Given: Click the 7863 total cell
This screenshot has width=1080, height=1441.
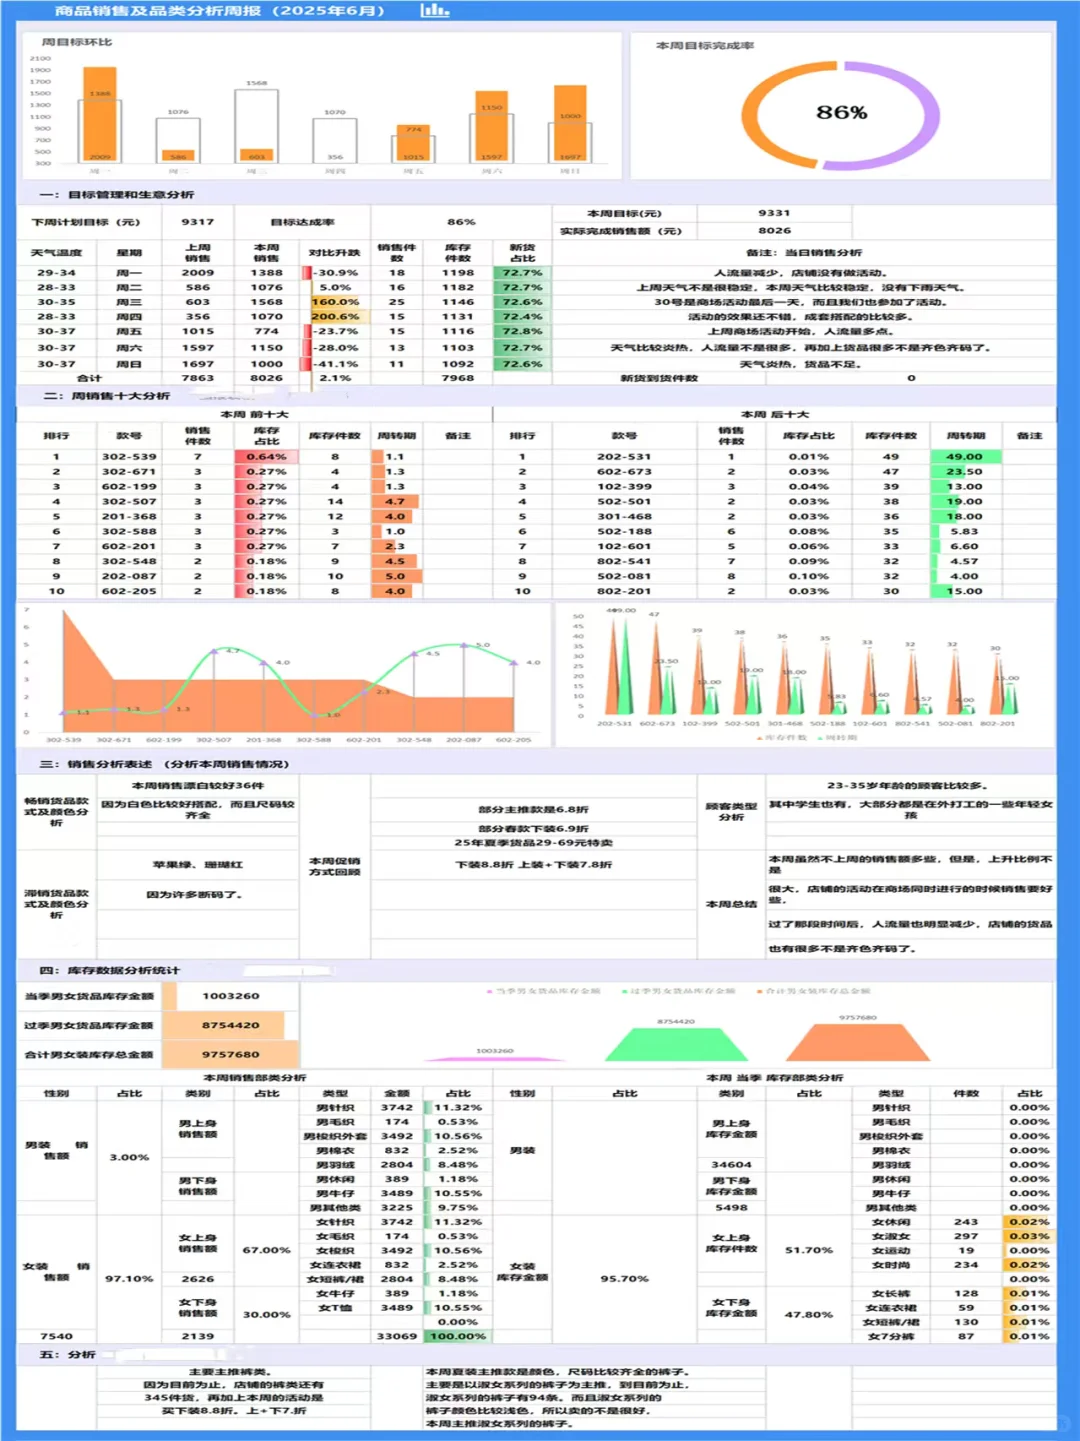Looking at the screenshot, I should point(198,379).
